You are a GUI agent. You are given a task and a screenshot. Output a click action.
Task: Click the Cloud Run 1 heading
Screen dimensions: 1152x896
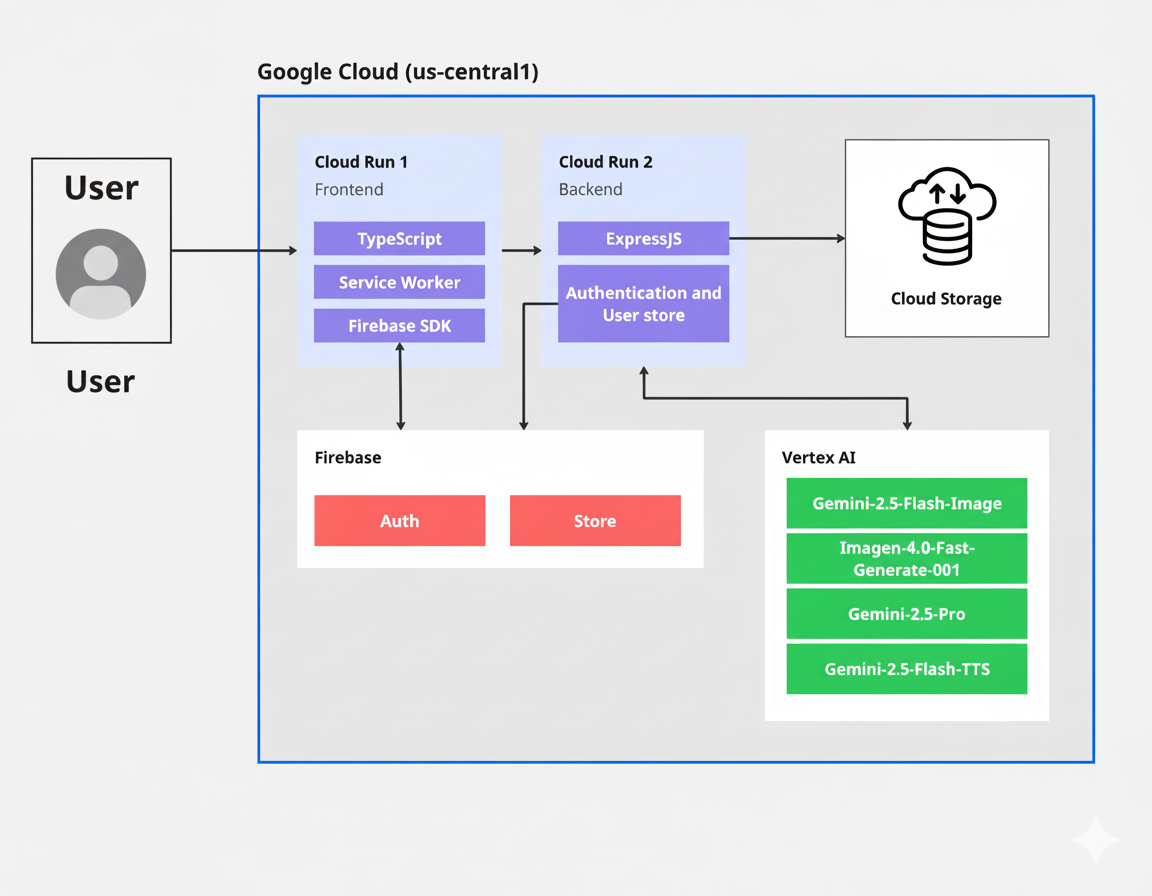pos(361,162)
